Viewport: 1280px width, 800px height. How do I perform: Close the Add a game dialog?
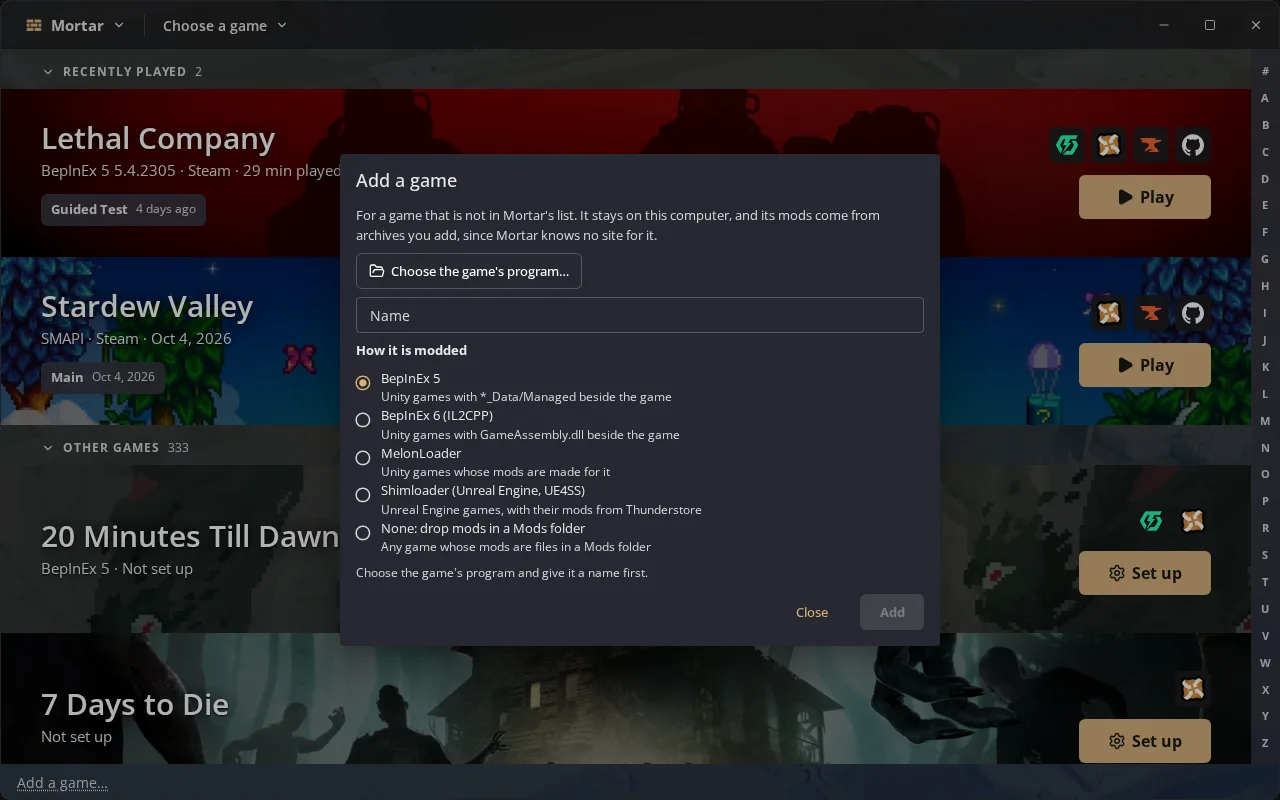812,612
